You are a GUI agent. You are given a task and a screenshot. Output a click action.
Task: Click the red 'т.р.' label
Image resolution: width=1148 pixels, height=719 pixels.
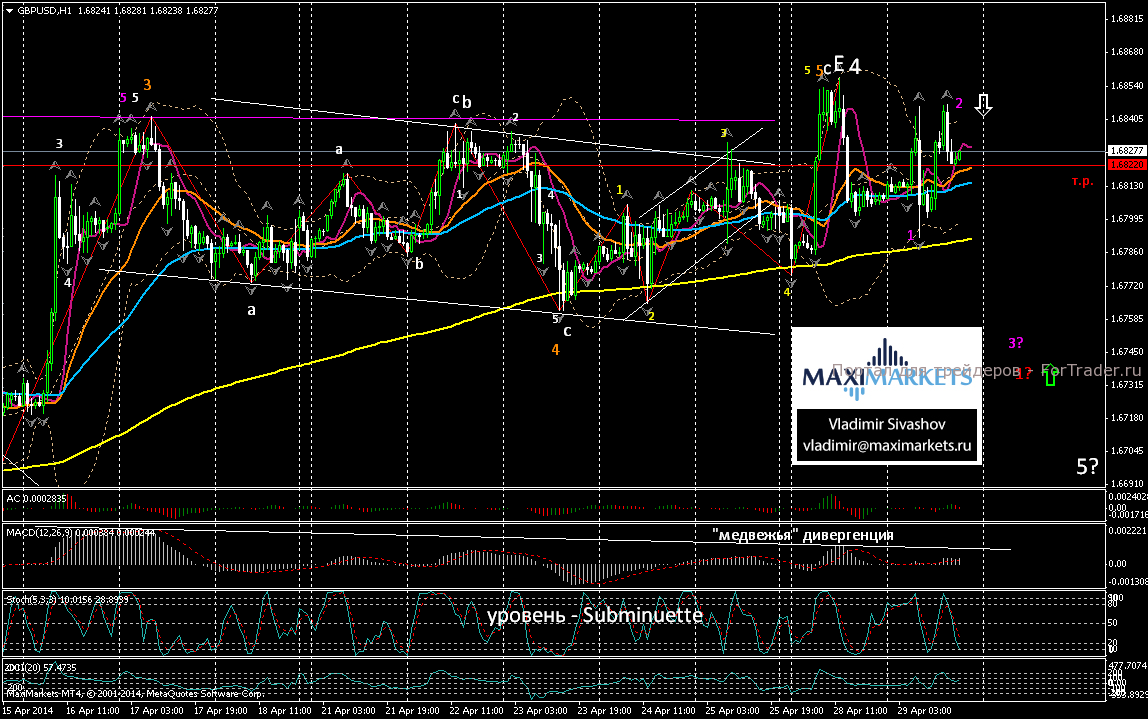pos(1082,182)
